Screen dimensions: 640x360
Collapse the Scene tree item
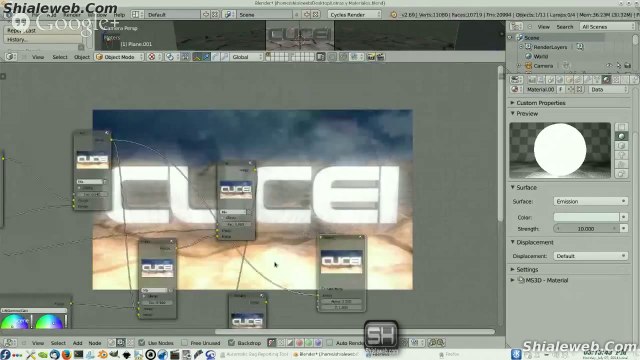[510, 38]
